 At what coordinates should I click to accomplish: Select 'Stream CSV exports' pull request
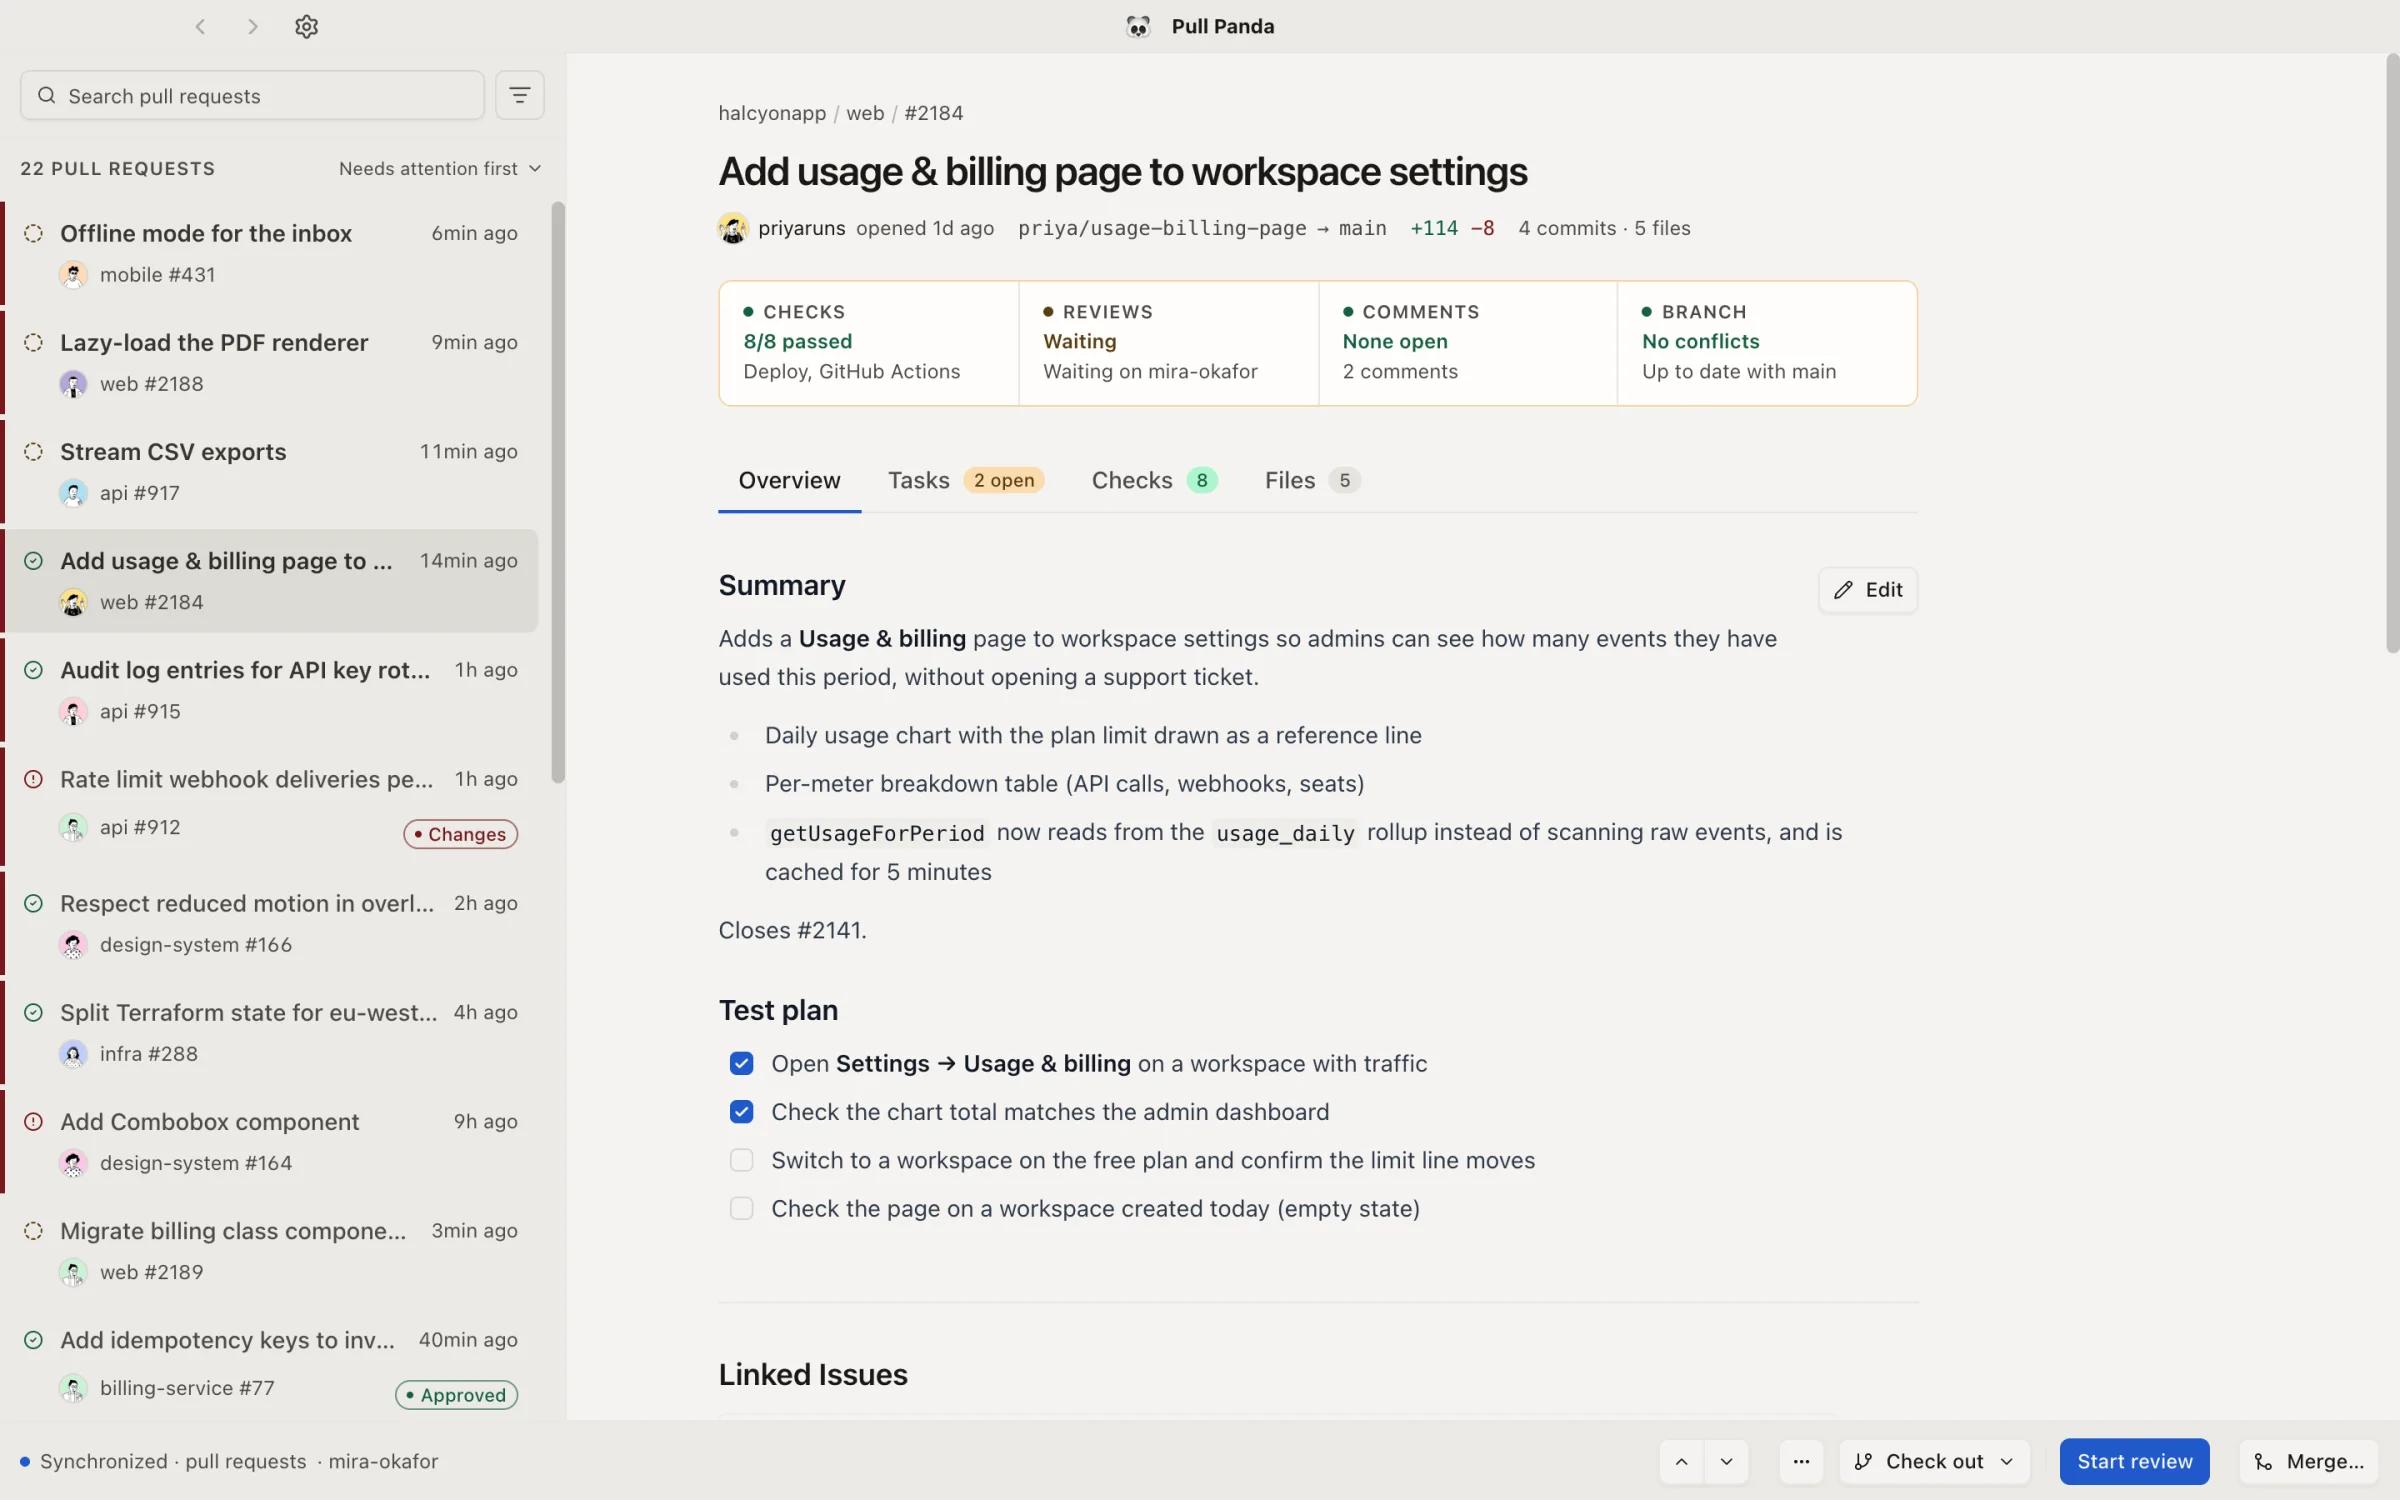[270, 472]
